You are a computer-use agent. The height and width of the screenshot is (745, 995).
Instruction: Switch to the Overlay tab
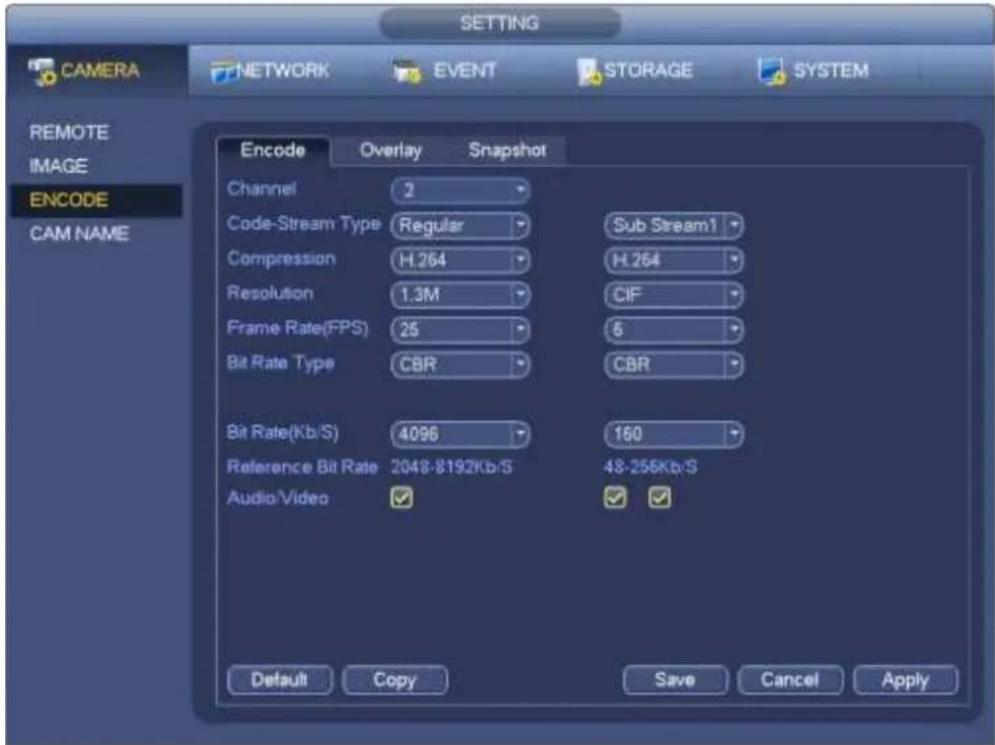[x=390, y=150]
